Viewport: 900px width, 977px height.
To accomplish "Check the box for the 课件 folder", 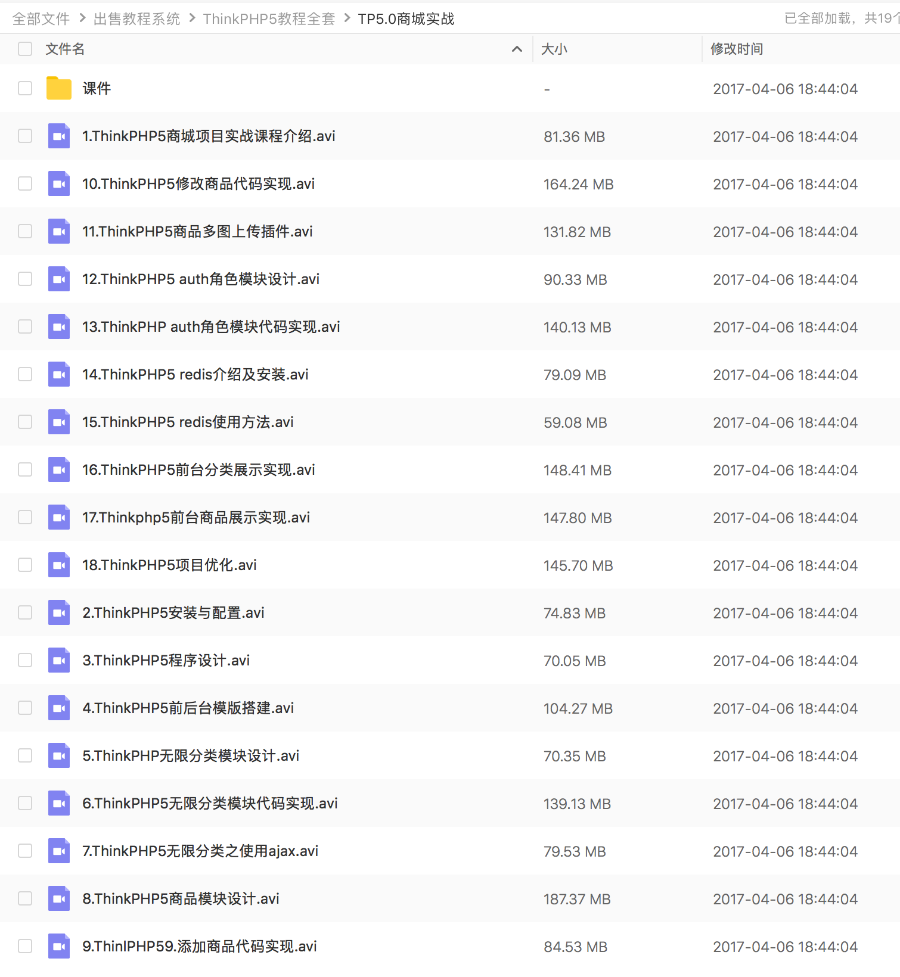I will 25,88.
